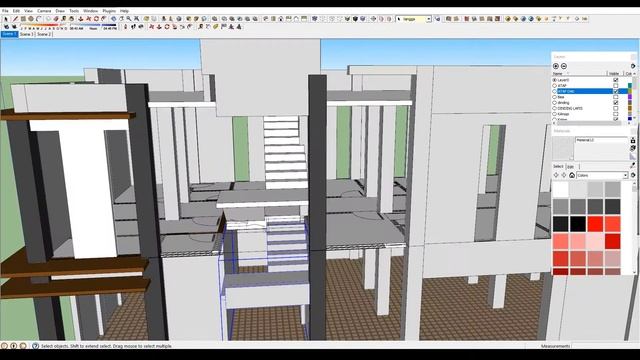Activate the Orbit camera tool

113,19
